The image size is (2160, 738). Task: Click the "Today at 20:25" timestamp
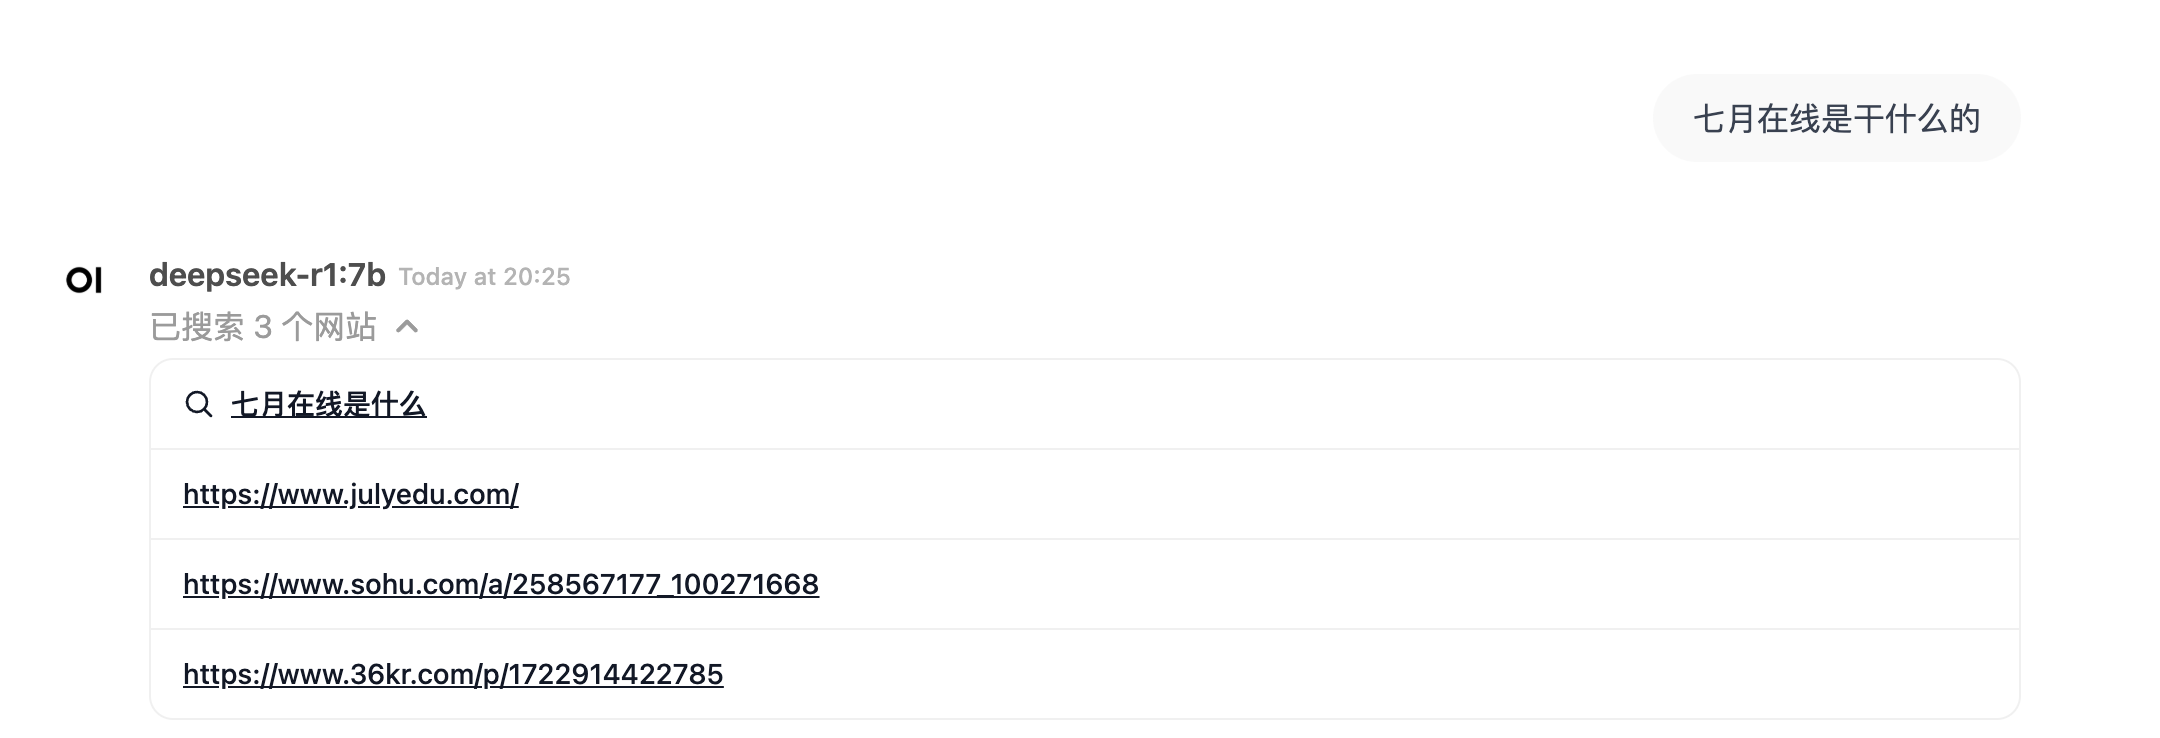484,277
